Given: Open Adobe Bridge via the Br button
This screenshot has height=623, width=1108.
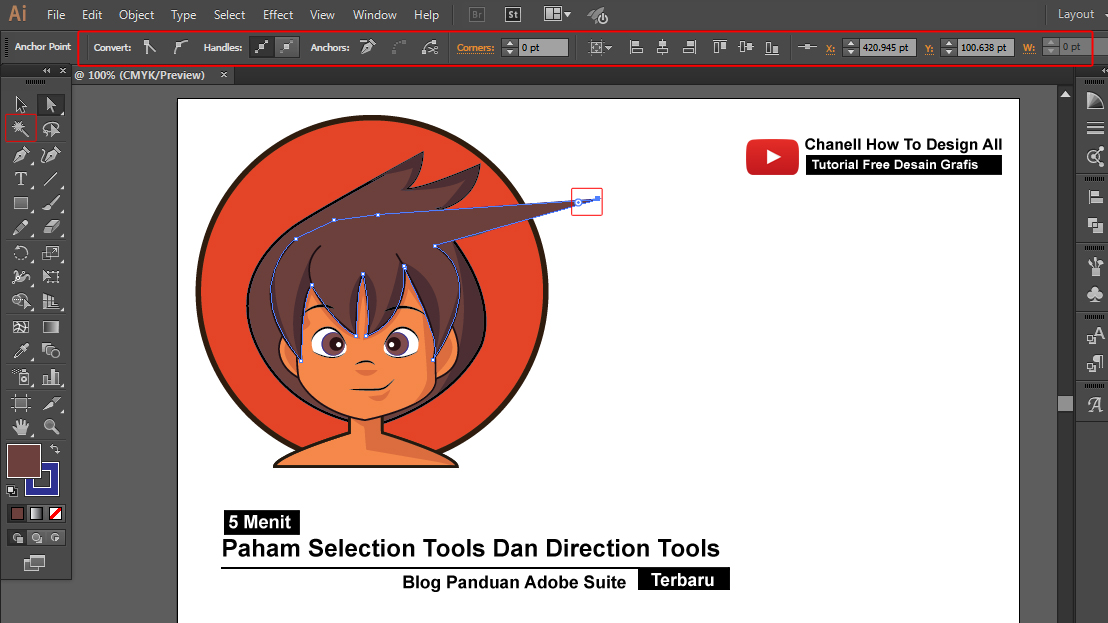Looking at the screenshot, I should [477, 14].
